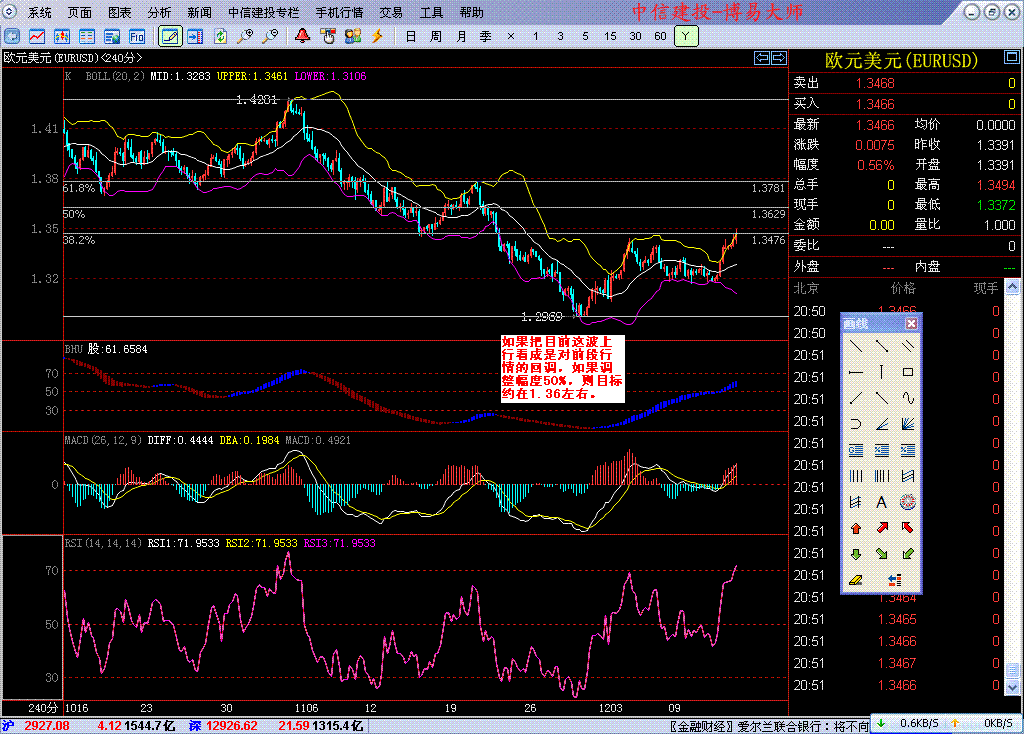Image resolution: width=1024 pixels, height=734 pixels.
Task: Select the rectangle drawing tool
Action: (x=908, y=372)
